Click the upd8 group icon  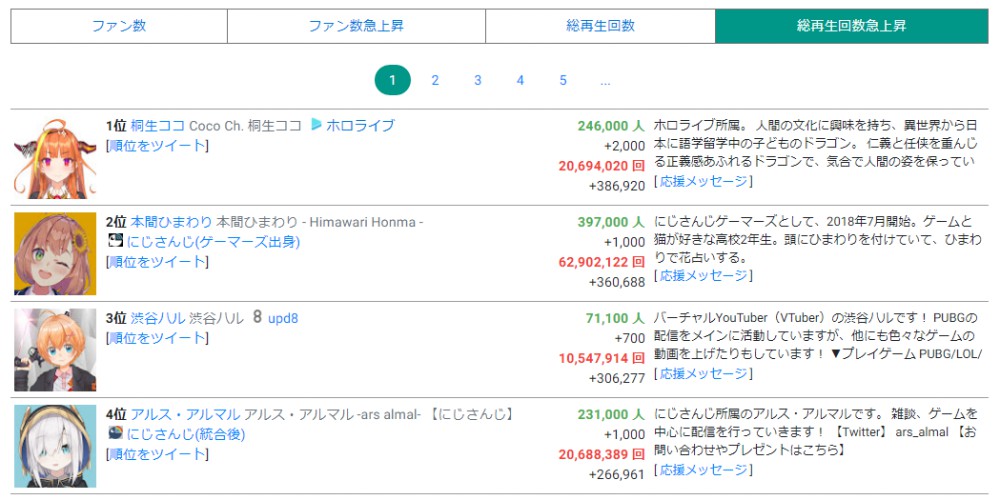pos(257,317)
